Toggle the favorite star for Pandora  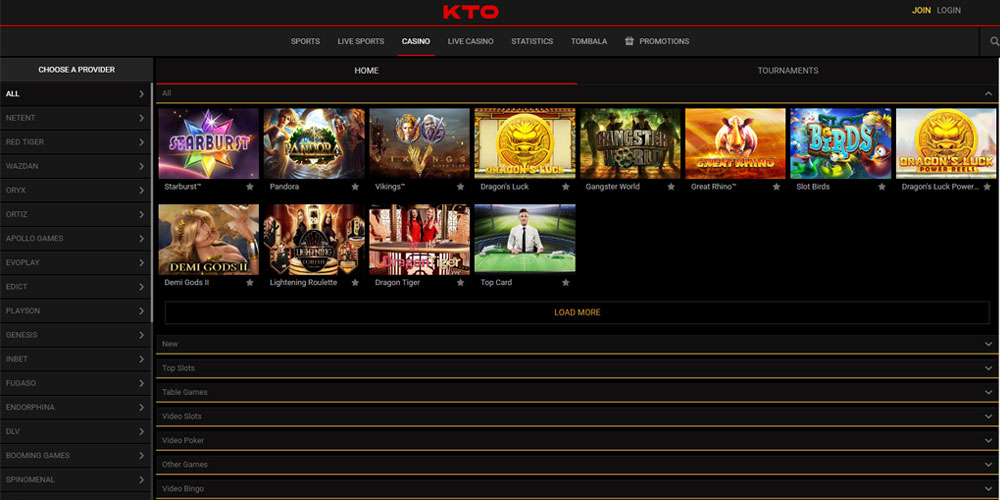click(355, 187)
